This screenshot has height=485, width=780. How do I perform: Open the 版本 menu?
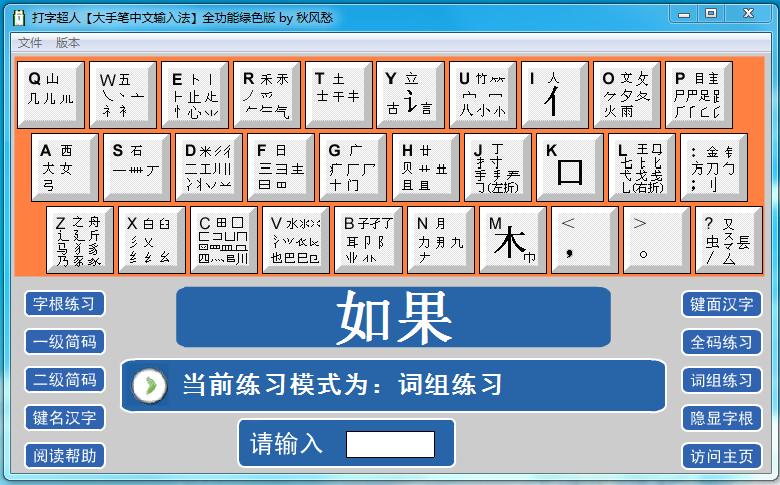(x=68, y=43)
